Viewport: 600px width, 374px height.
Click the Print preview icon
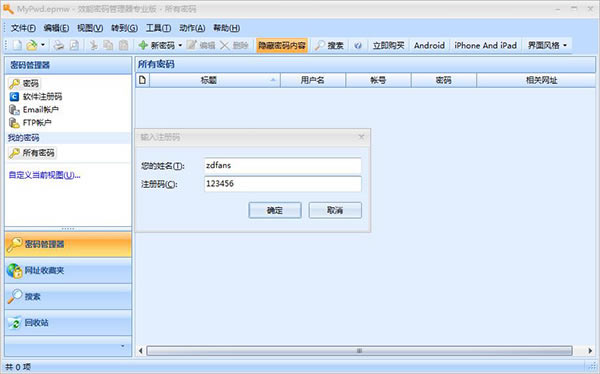[74, 46]
